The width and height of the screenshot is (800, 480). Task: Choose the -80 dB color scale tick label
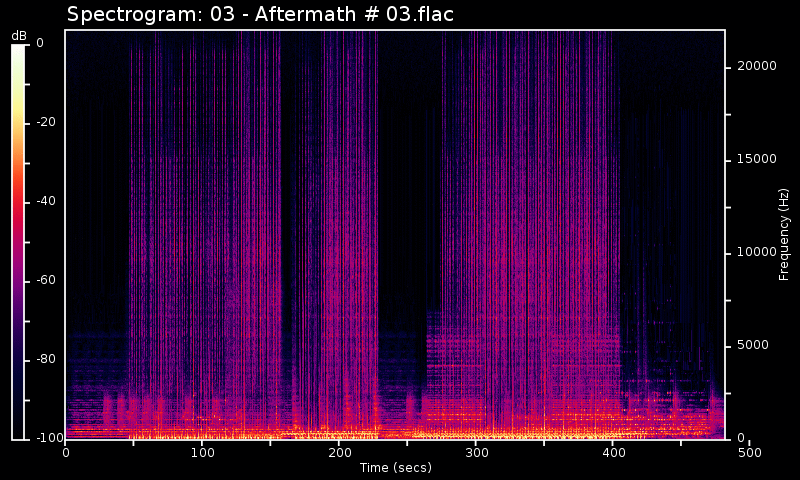(x=44, y=359)
